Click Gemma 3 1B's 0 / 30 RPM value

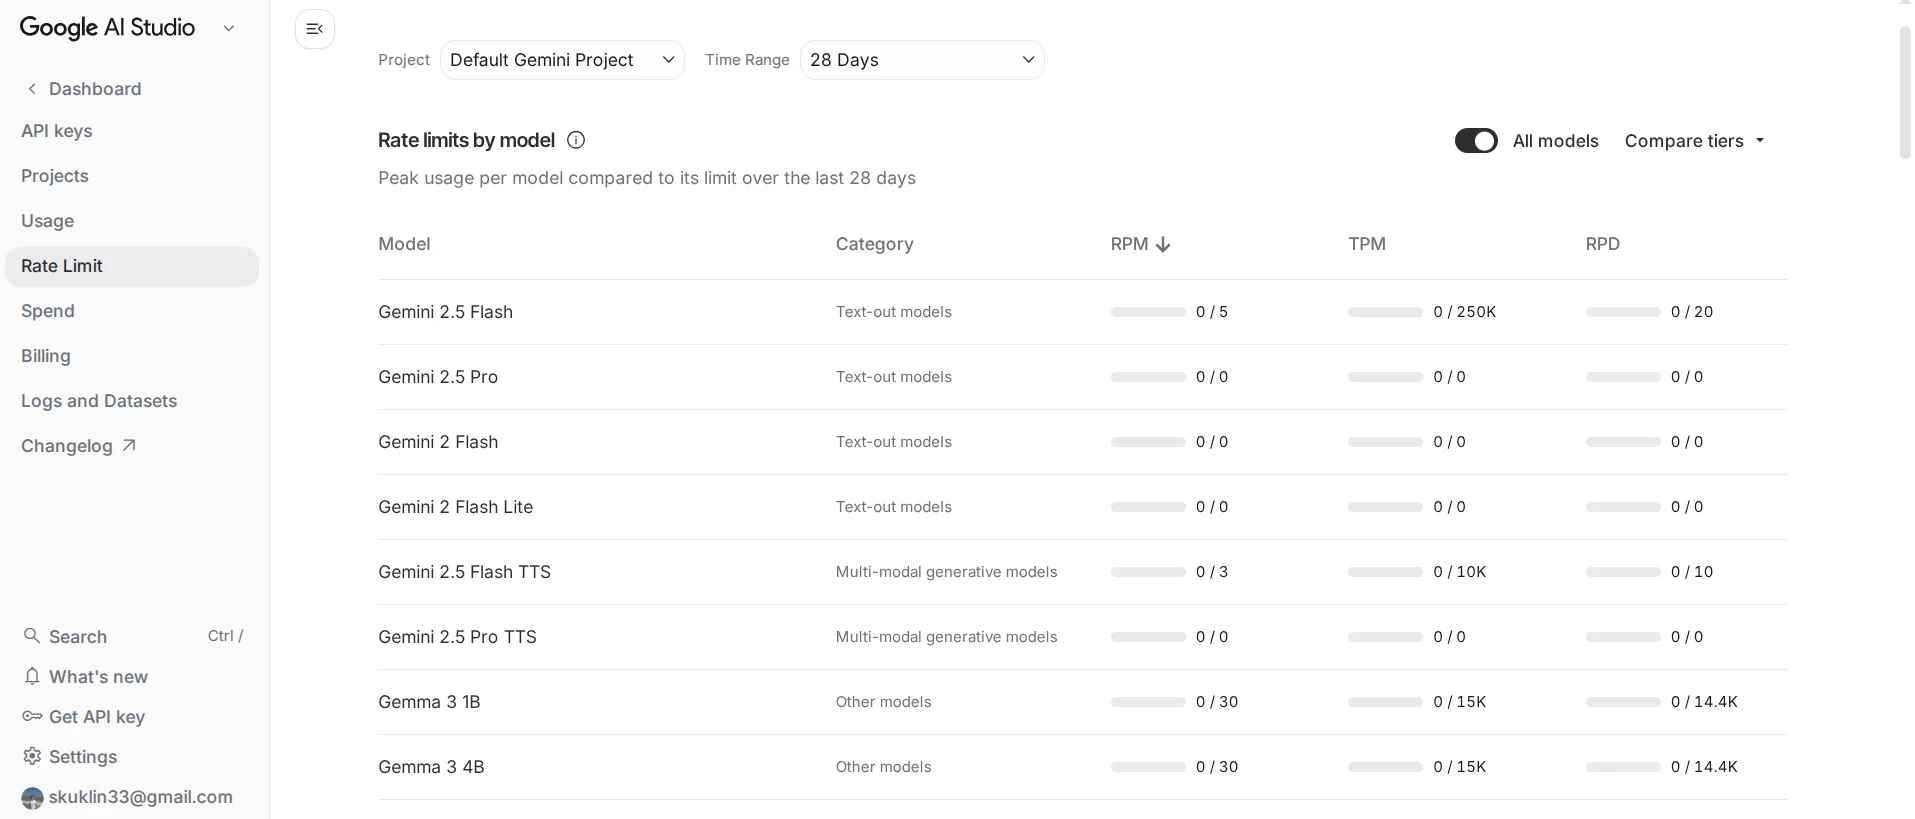(x=1217, y=702)
